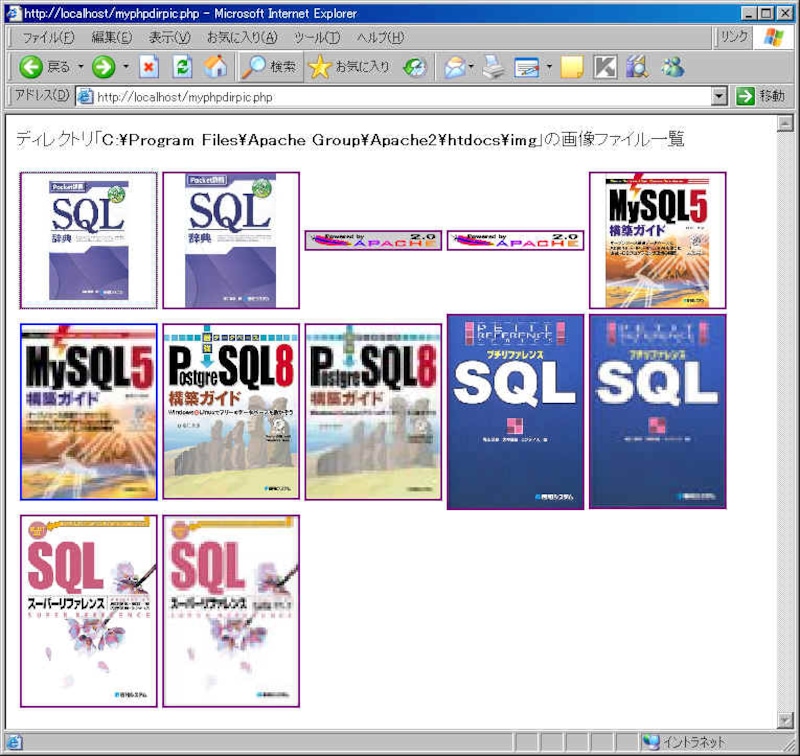Click the Internet Explorer title bar icon
Image resolution: width=800 pixels, height=756 pixels.
pos(13,13)
